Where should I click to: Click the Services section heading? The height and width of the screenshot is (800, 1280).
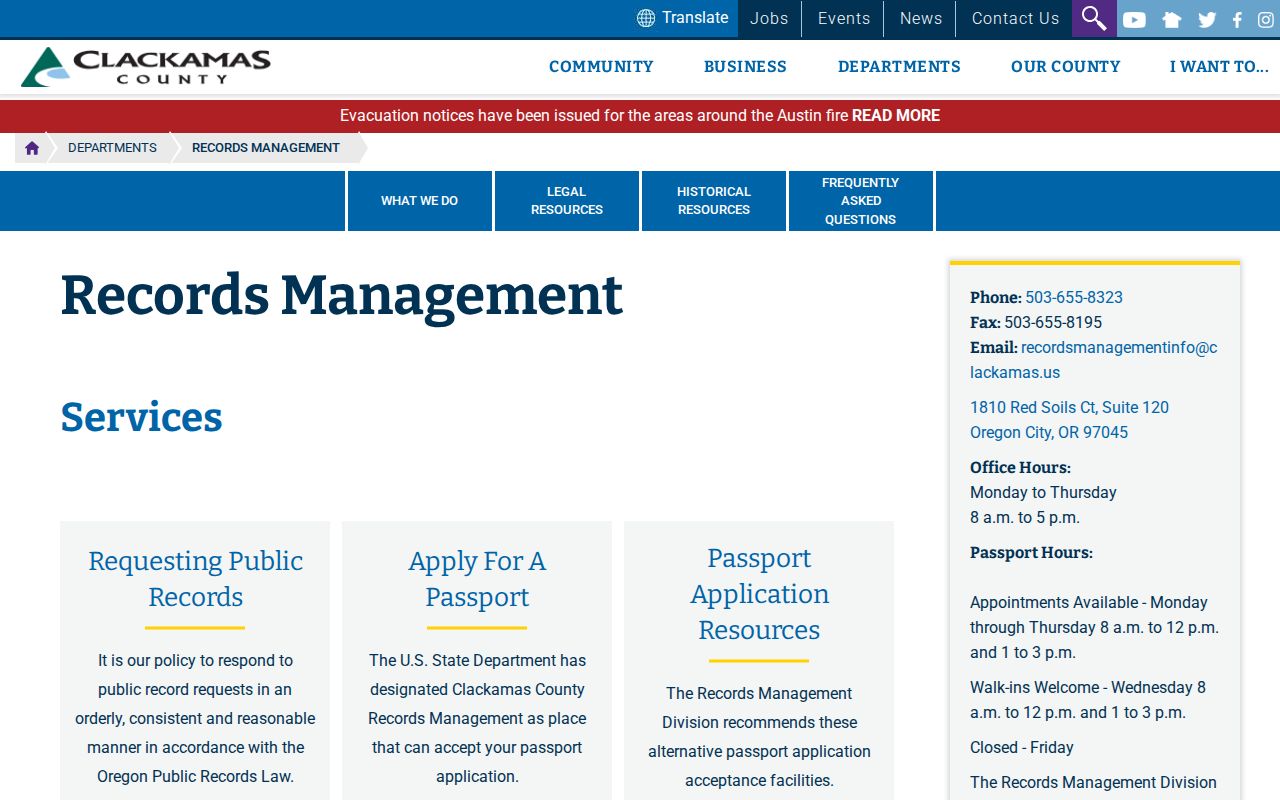pyautogui.click(x=141, y=418)
